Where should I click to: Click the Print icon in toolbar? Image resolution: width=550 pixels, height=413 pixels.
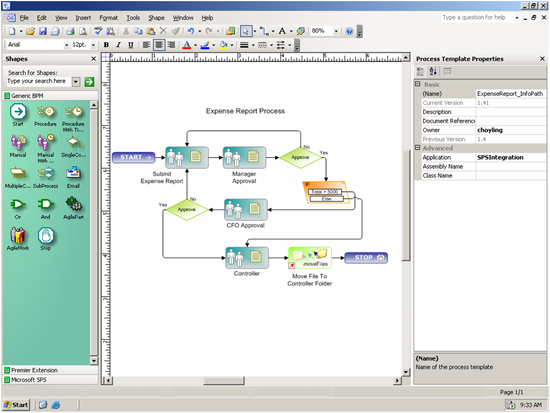(70, 31)
